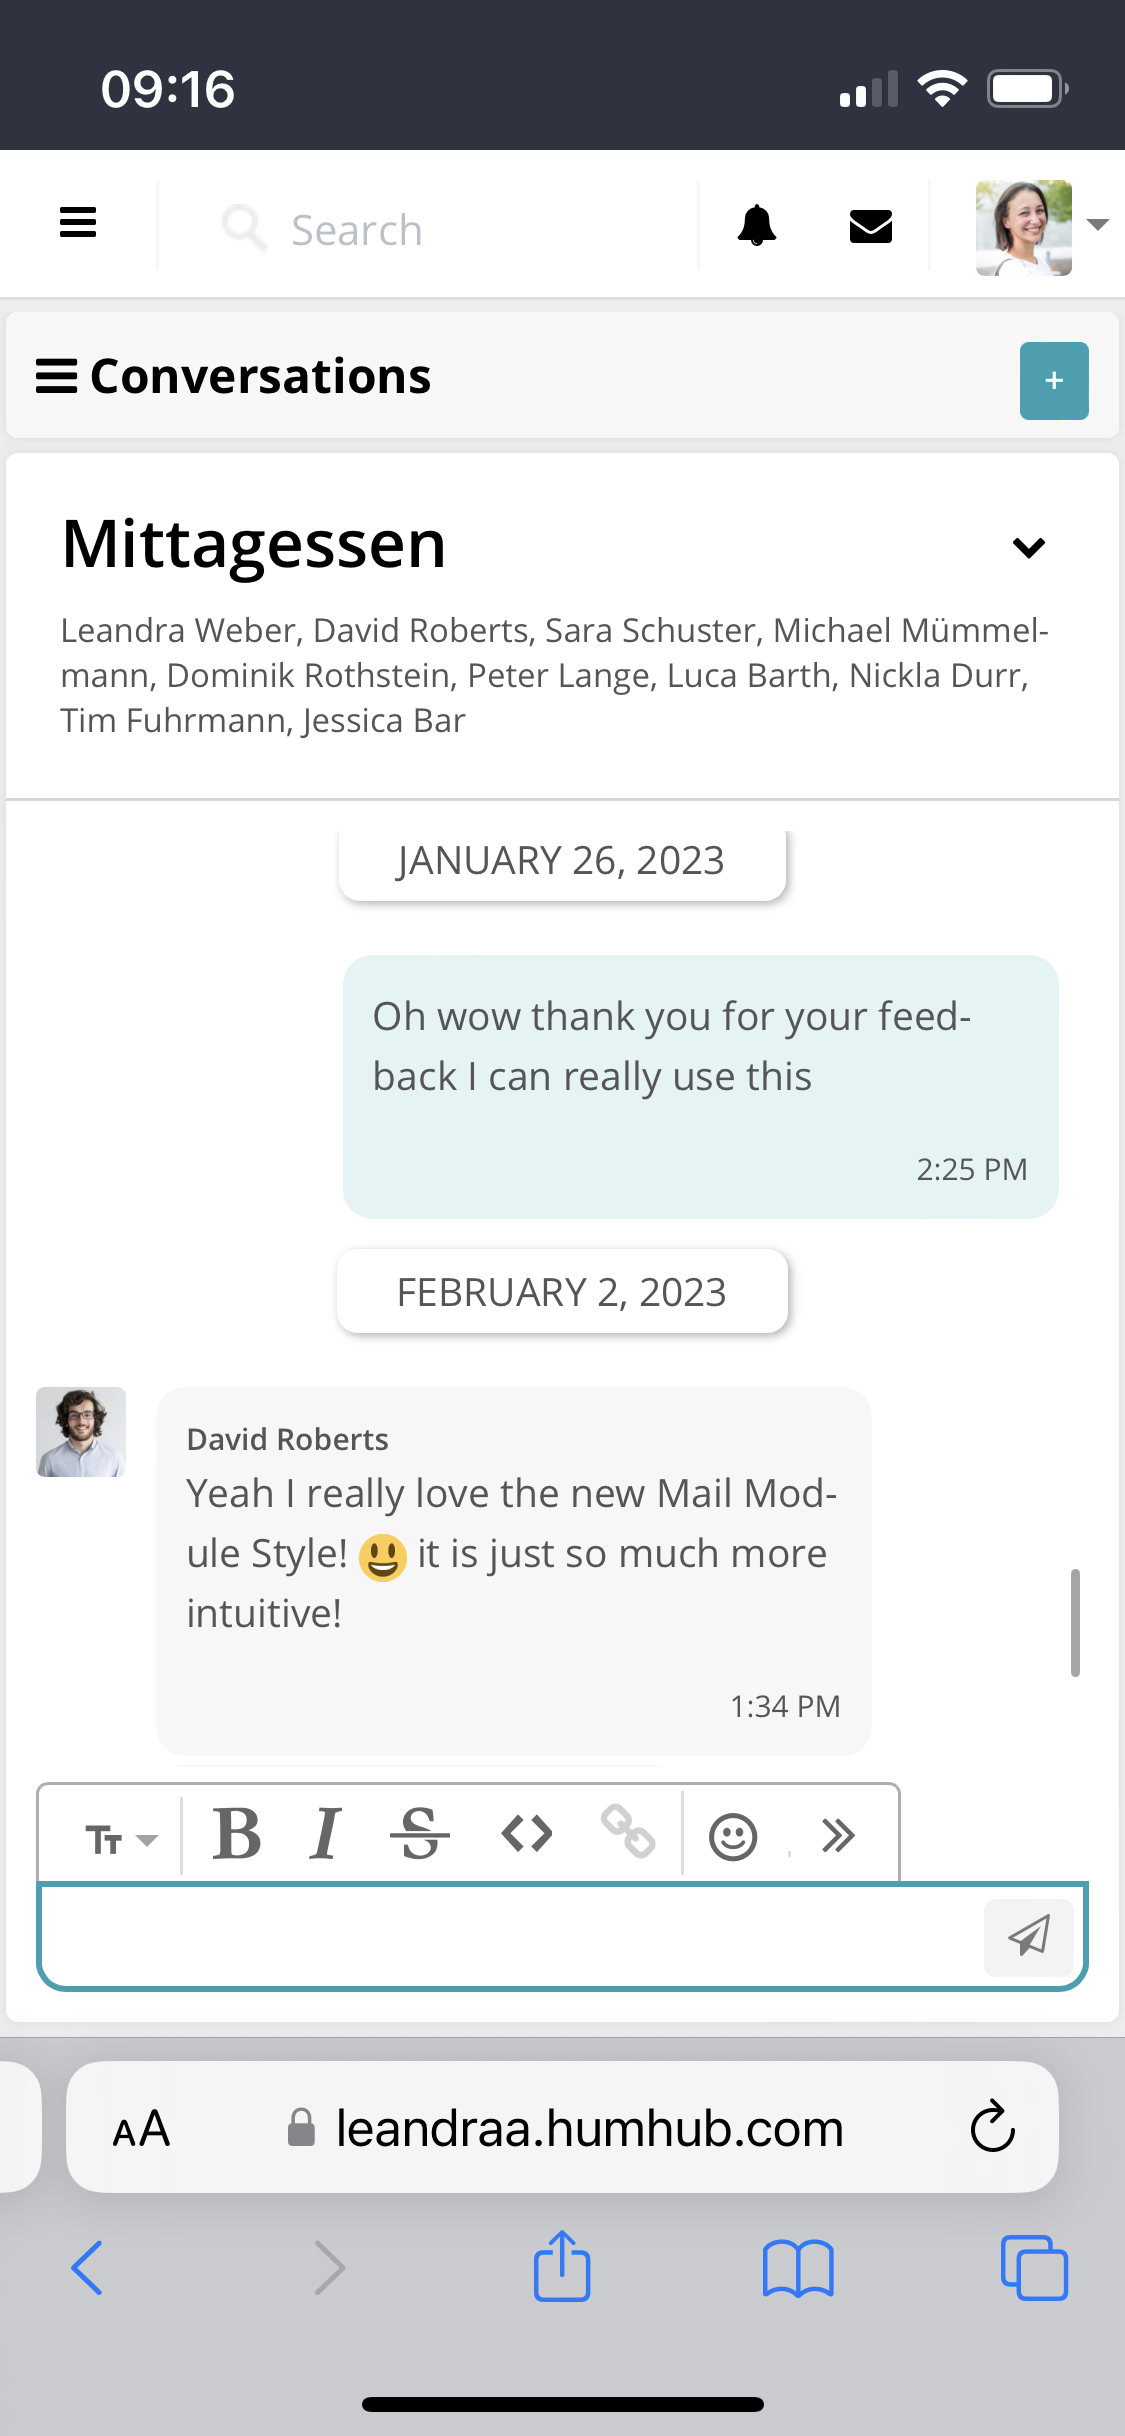
Task: Open the emoji picker
Action: (733, 1834)
